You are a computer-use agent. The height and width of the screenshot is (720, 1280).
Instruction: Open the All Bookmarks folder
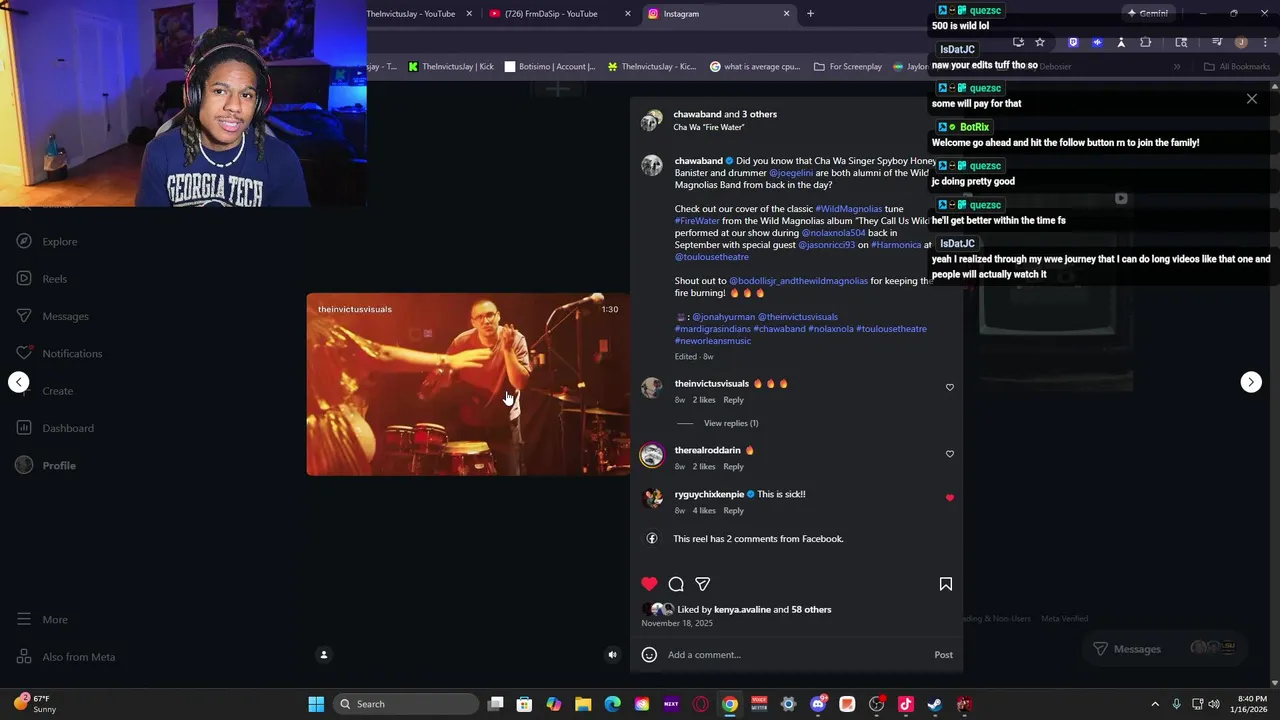point(1237,67)
